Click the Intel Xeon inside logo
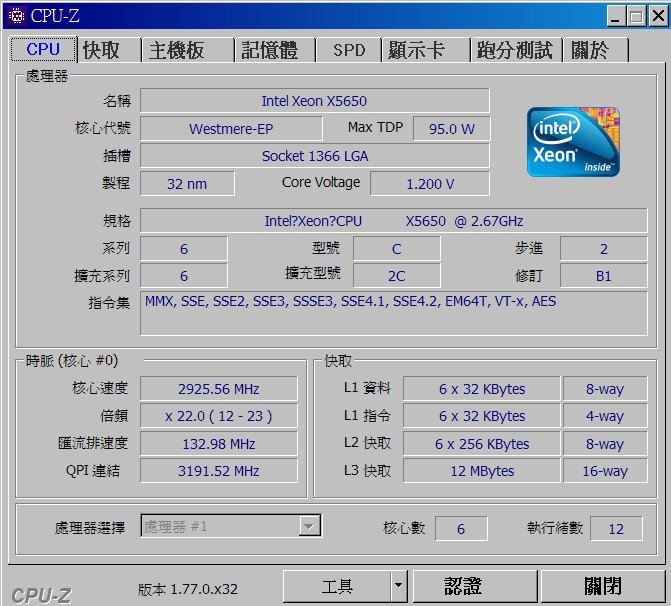 click(x=573, y=142)
